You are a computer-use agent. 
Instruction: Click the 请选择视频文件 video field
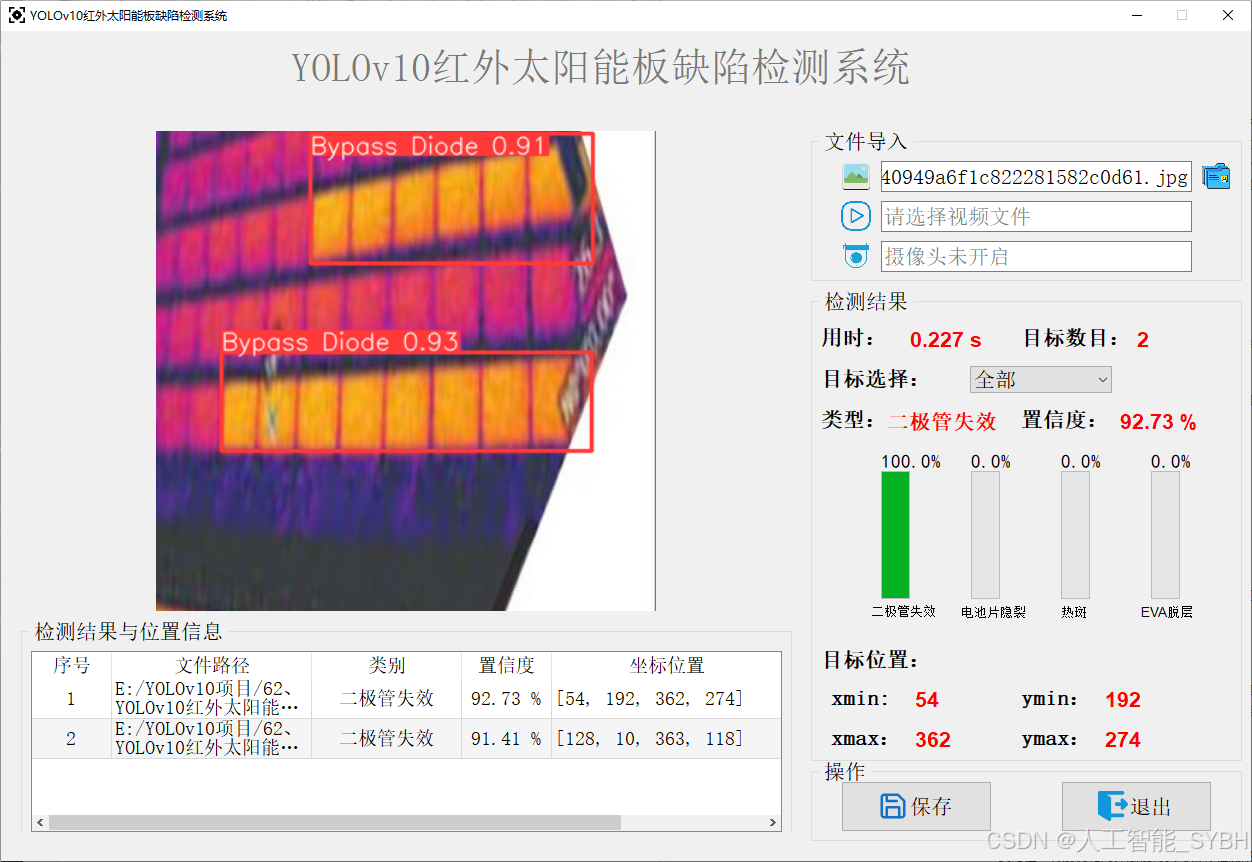point(1036,216)
